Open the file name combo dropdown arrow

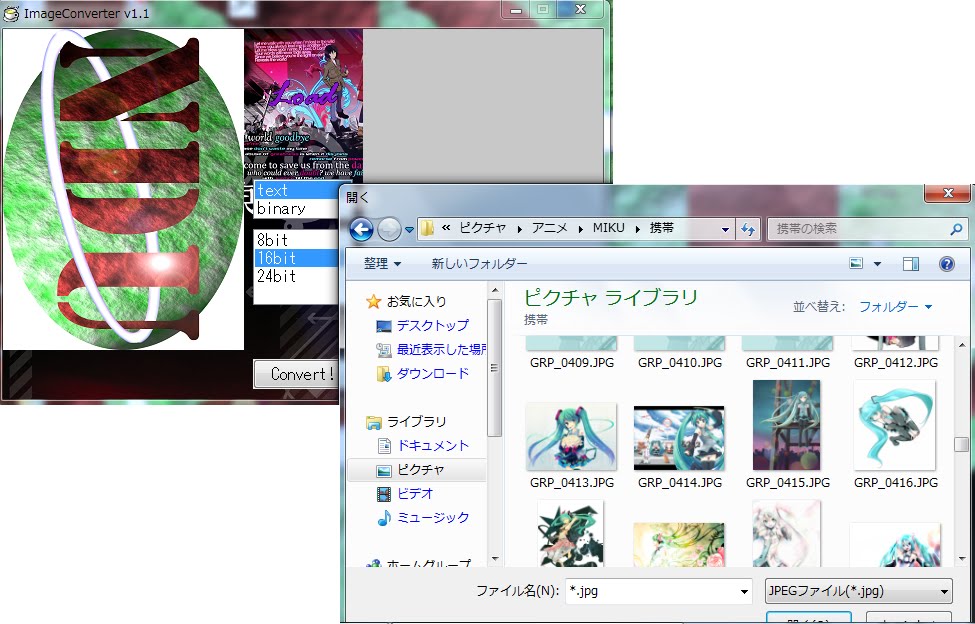(744, 592)
